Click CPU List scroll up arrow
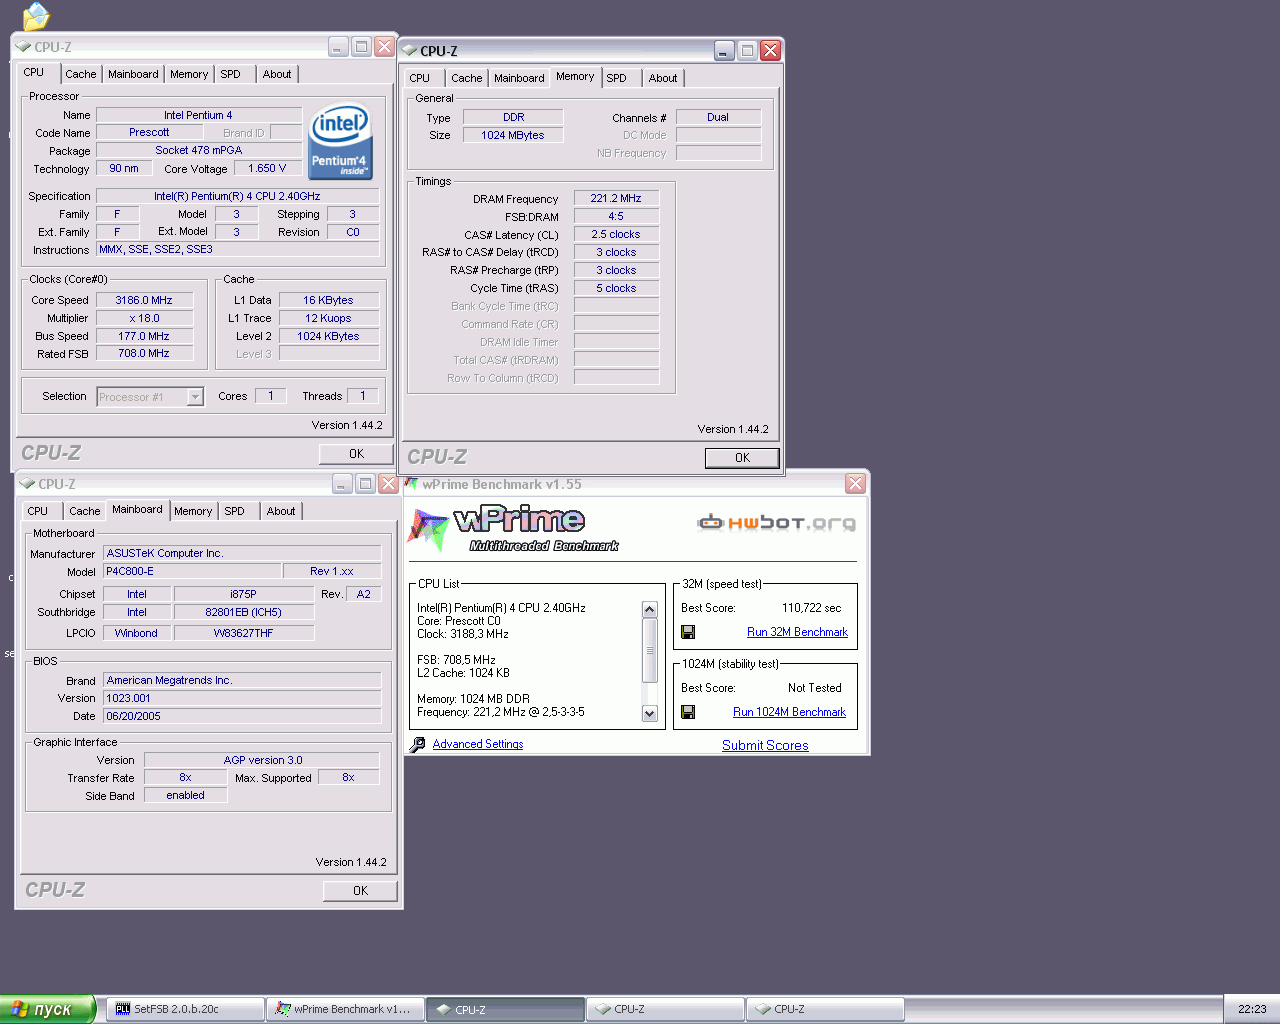The image size is (1280, 1024). tap(649, 609)
